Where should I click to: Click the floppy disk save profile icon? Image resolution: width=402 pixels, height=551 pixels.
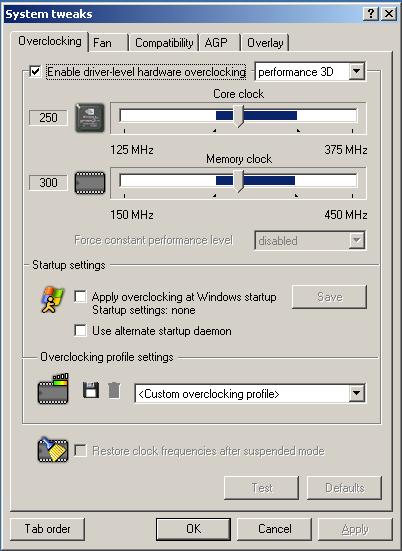(91, 390)
